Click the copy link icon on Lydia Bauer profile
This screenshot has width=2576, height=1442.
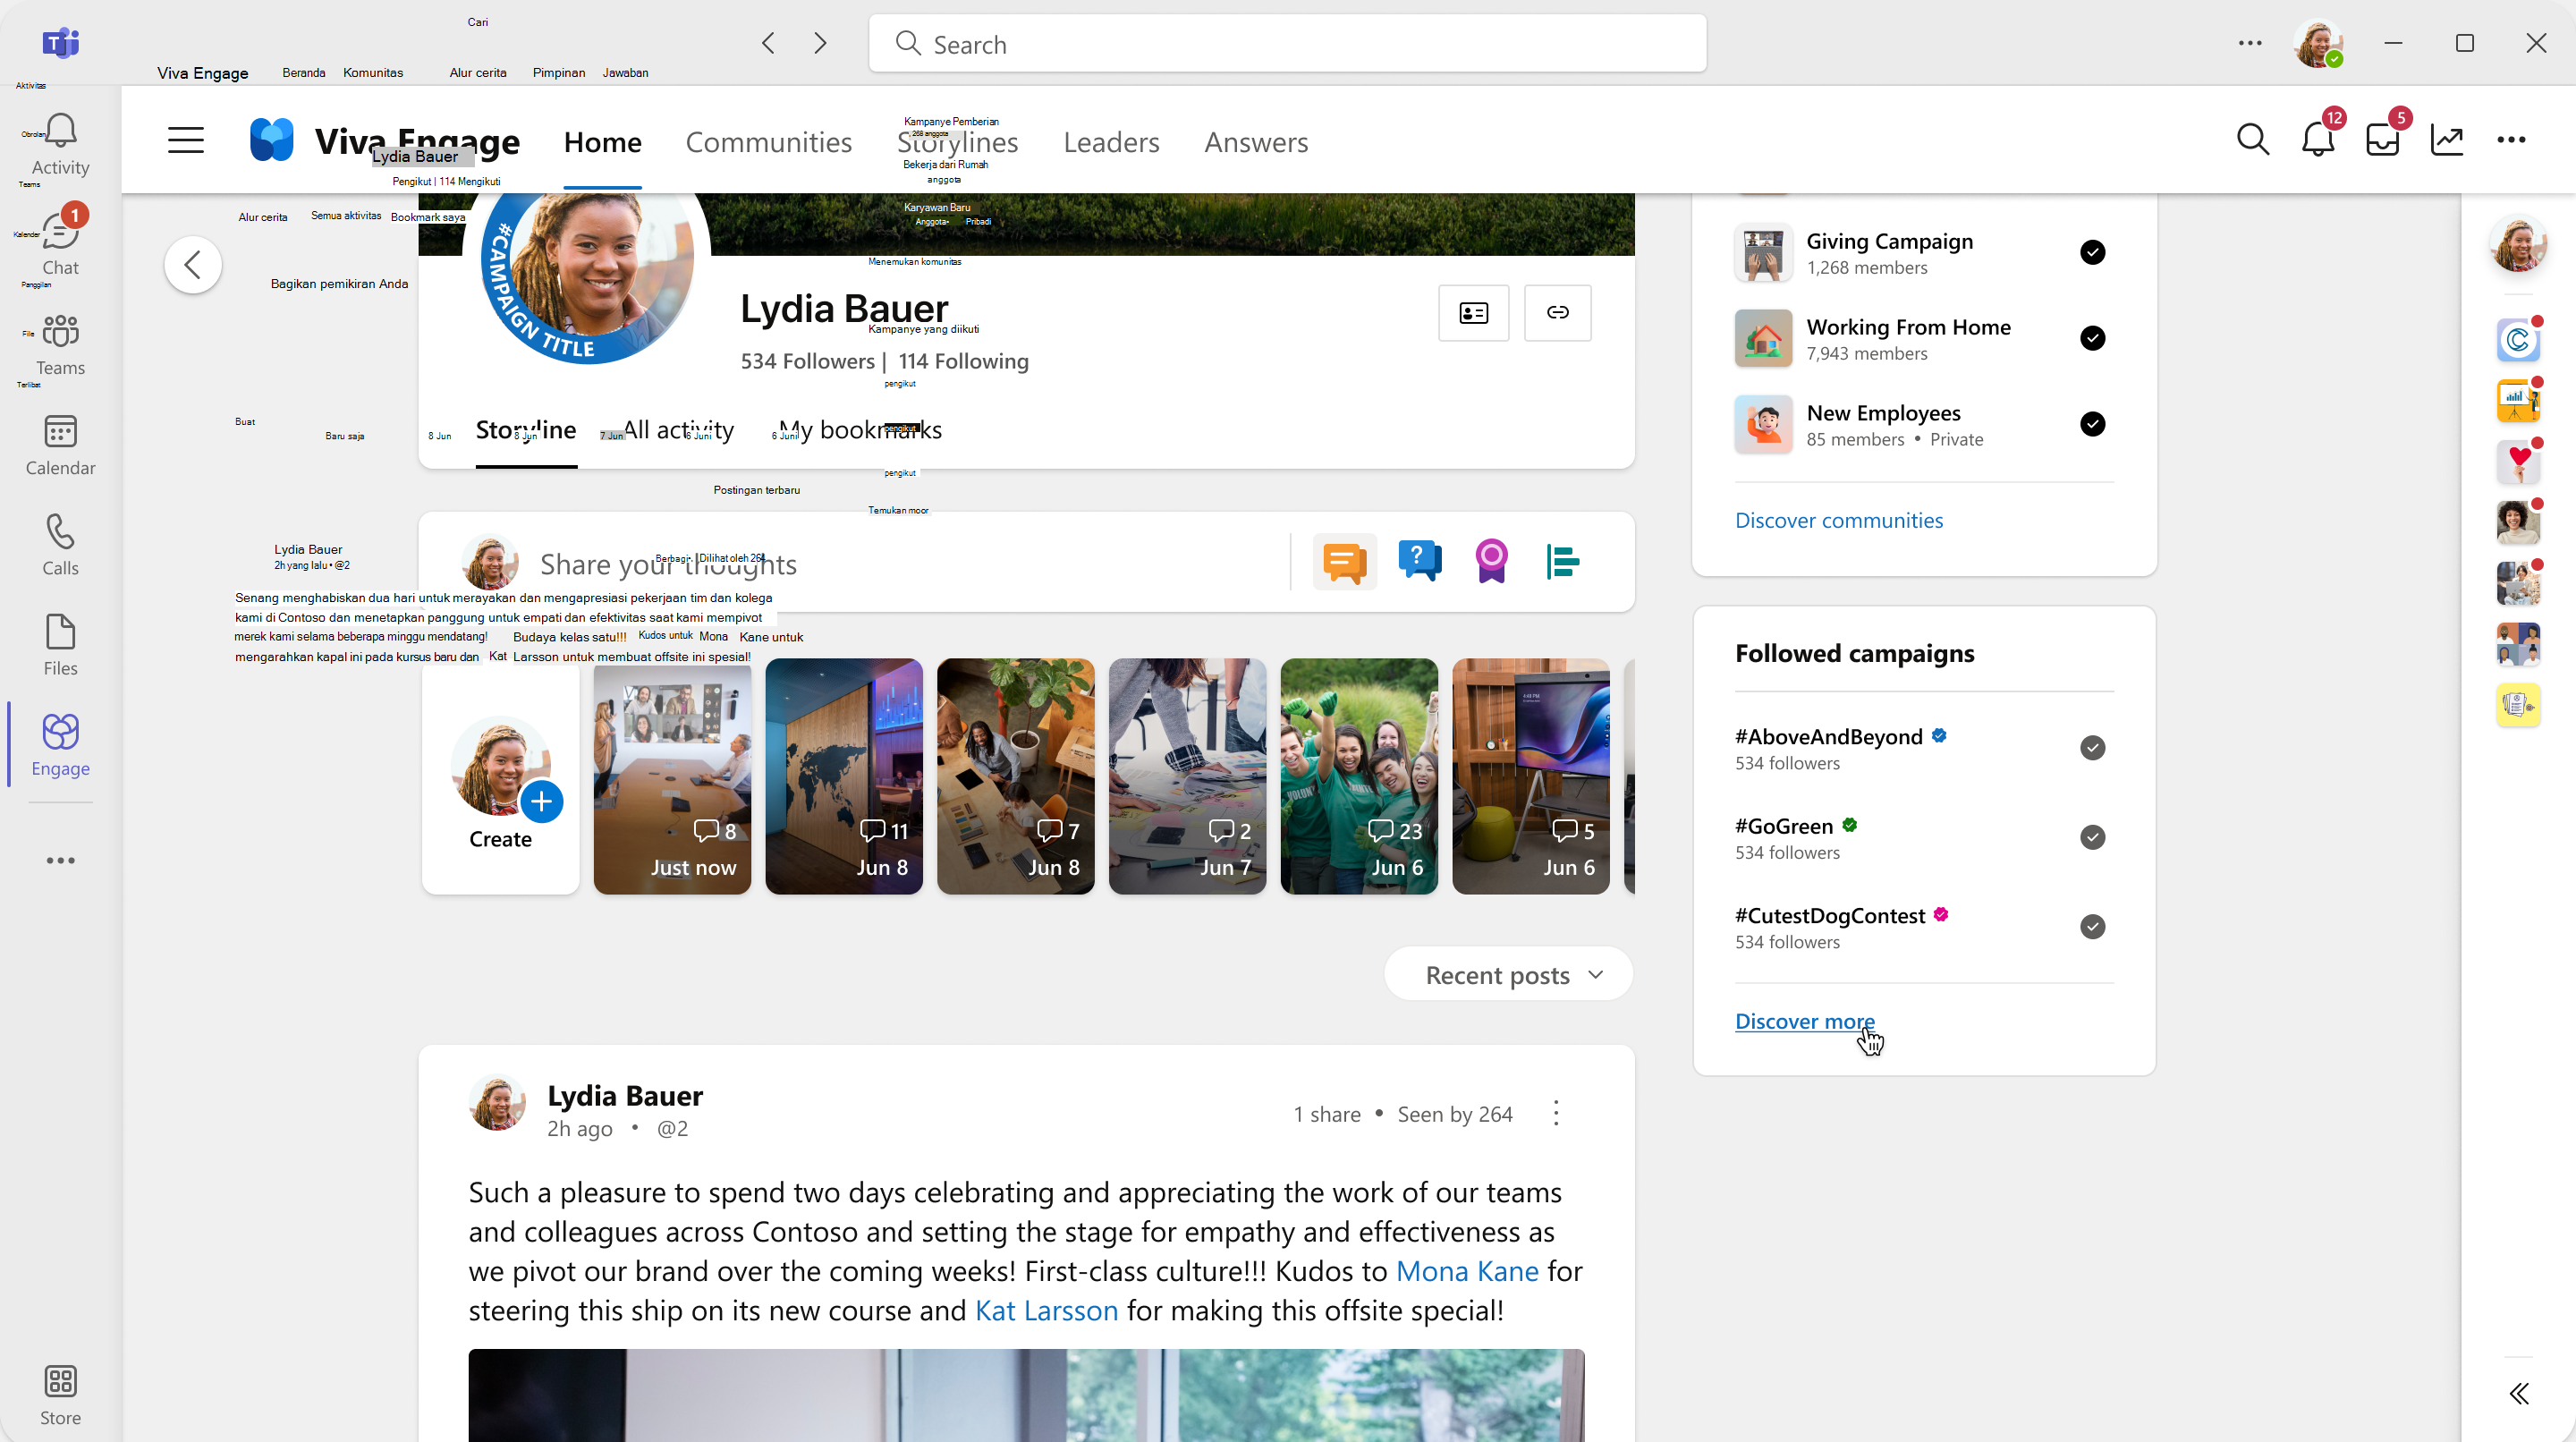pos(1557,311)
